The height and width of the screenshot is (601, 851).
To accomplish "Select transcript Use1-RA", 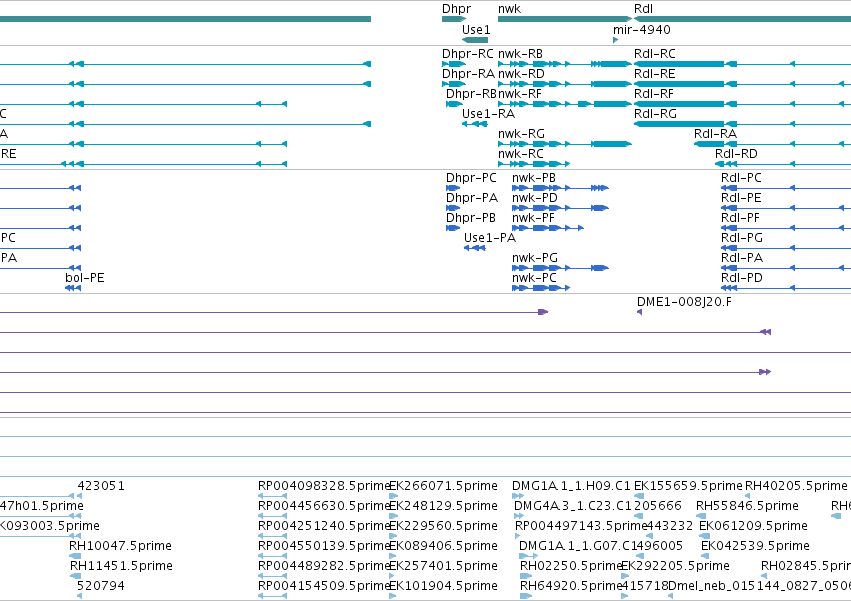I will tap(475, 124).
